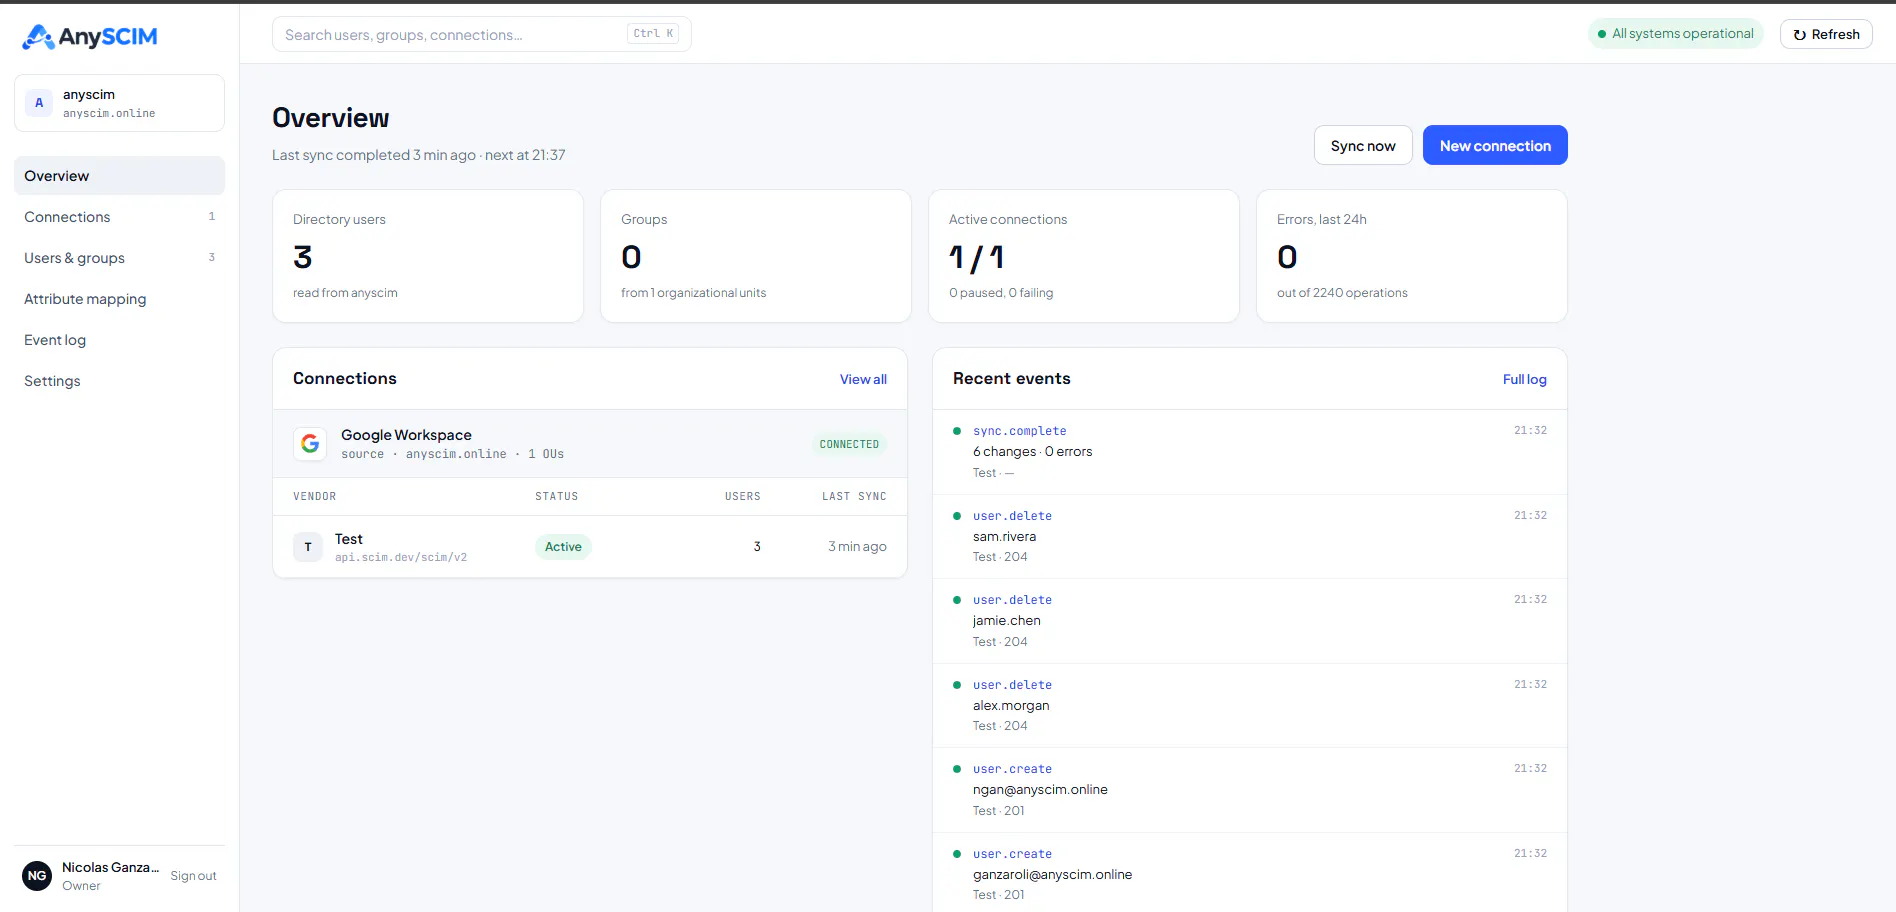Click the New connection button

click(1495, 146)
